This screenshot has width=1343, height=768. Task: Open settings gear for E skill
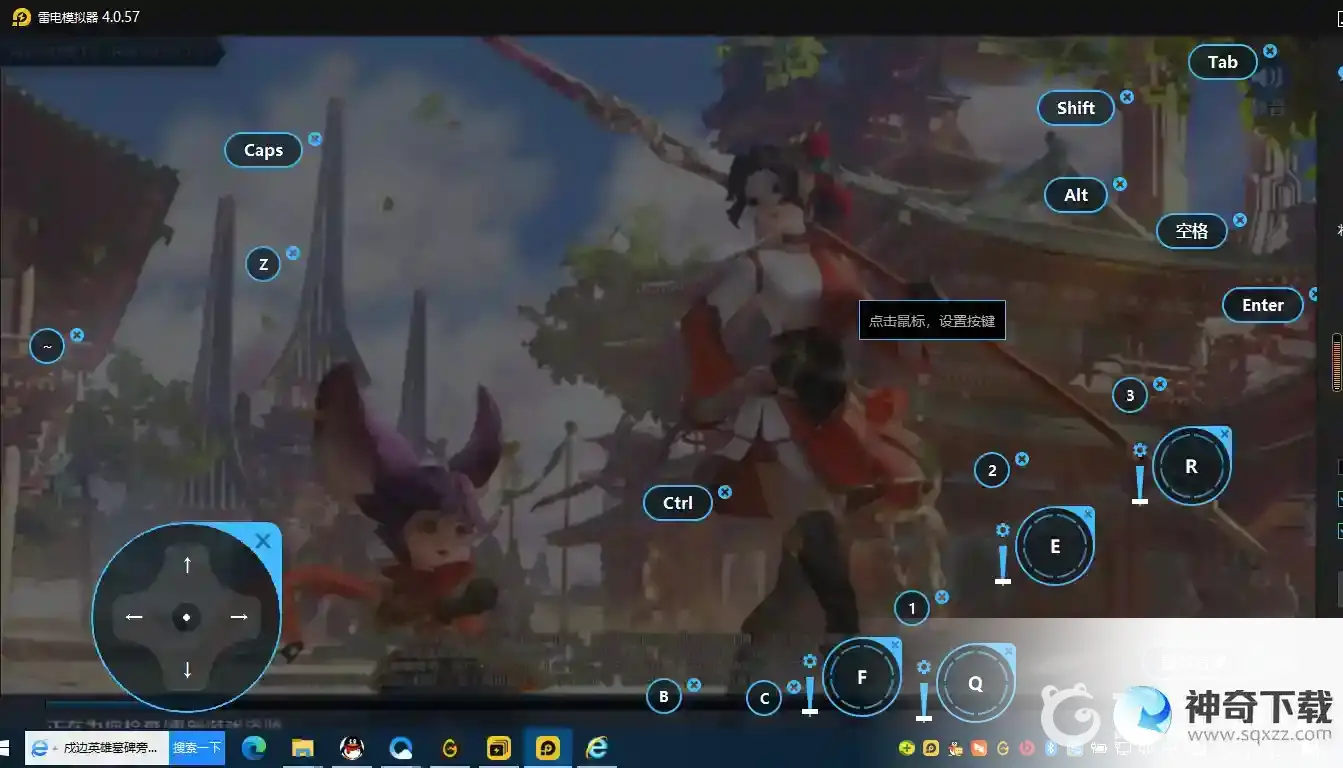tap(1003, 530)
